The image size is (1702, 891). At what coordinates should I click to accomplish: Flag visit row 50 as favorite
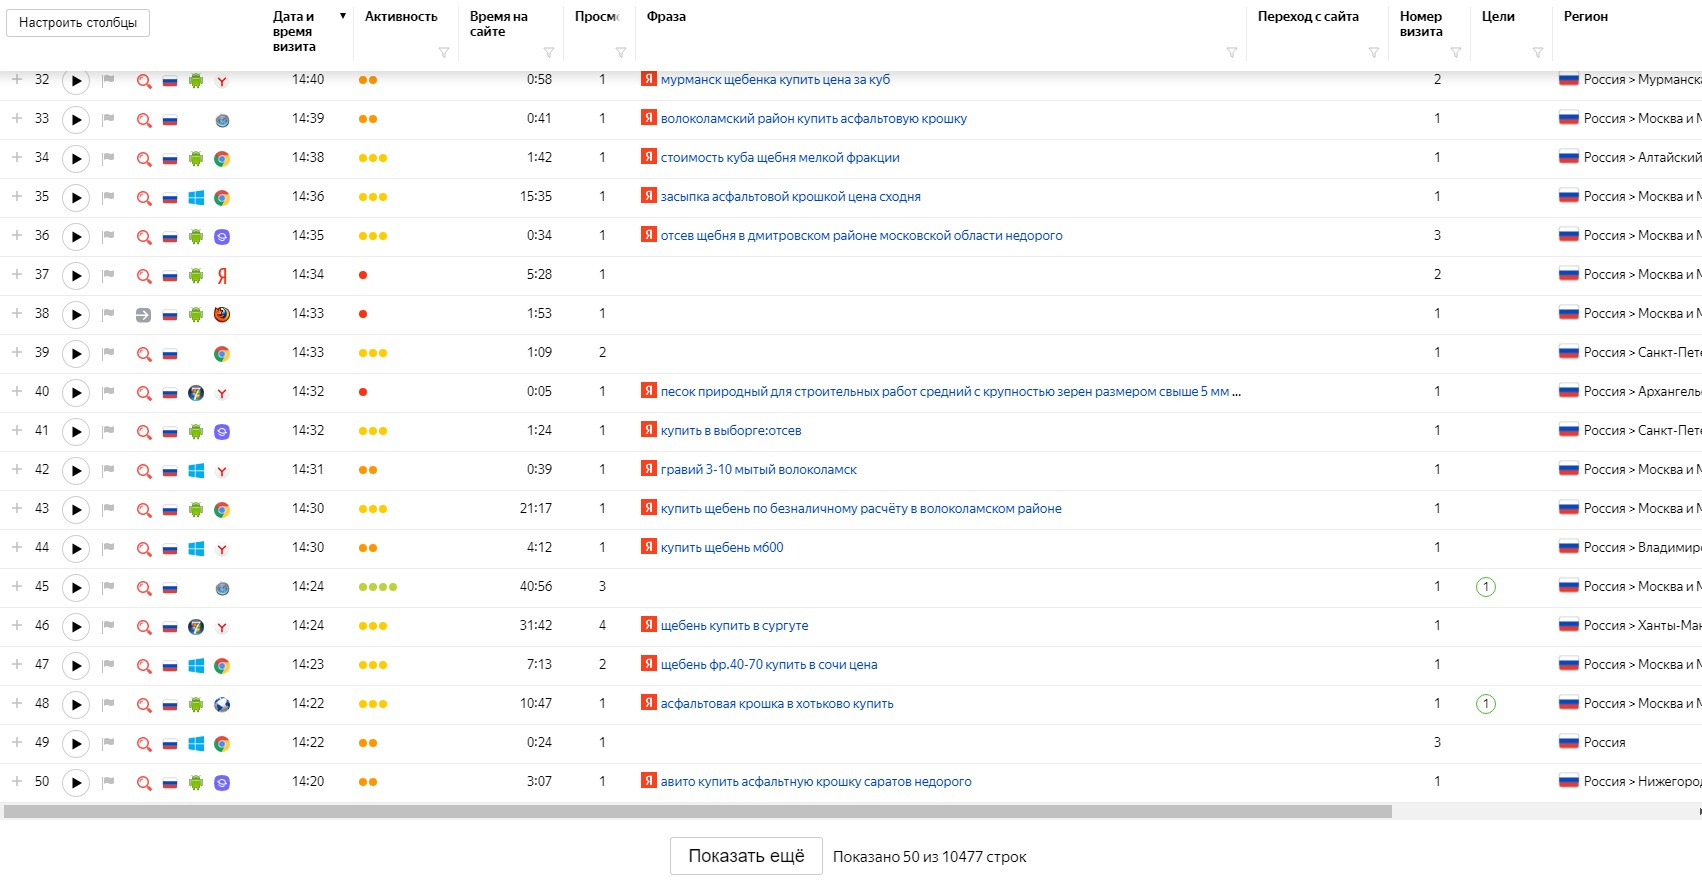coord(108,782)
